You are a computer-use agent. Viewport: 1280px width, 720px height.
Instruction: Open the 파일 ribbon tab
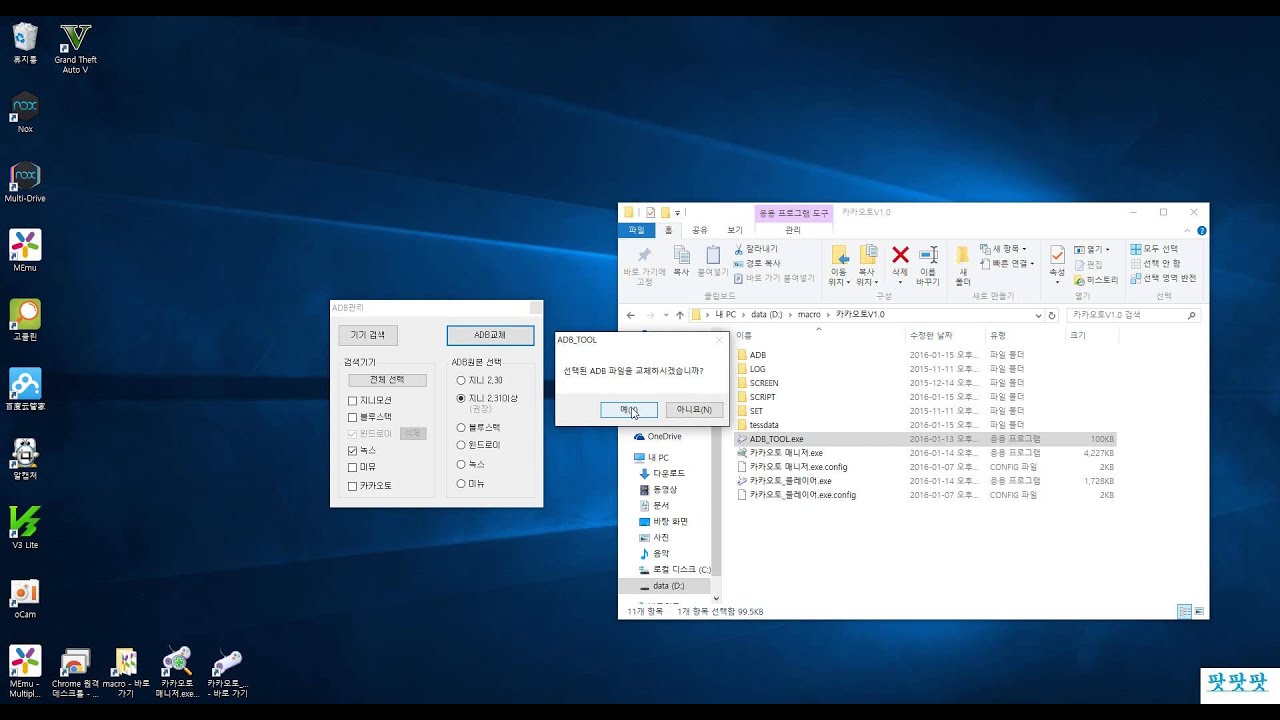pyautogui.click(x=636, y=230)
